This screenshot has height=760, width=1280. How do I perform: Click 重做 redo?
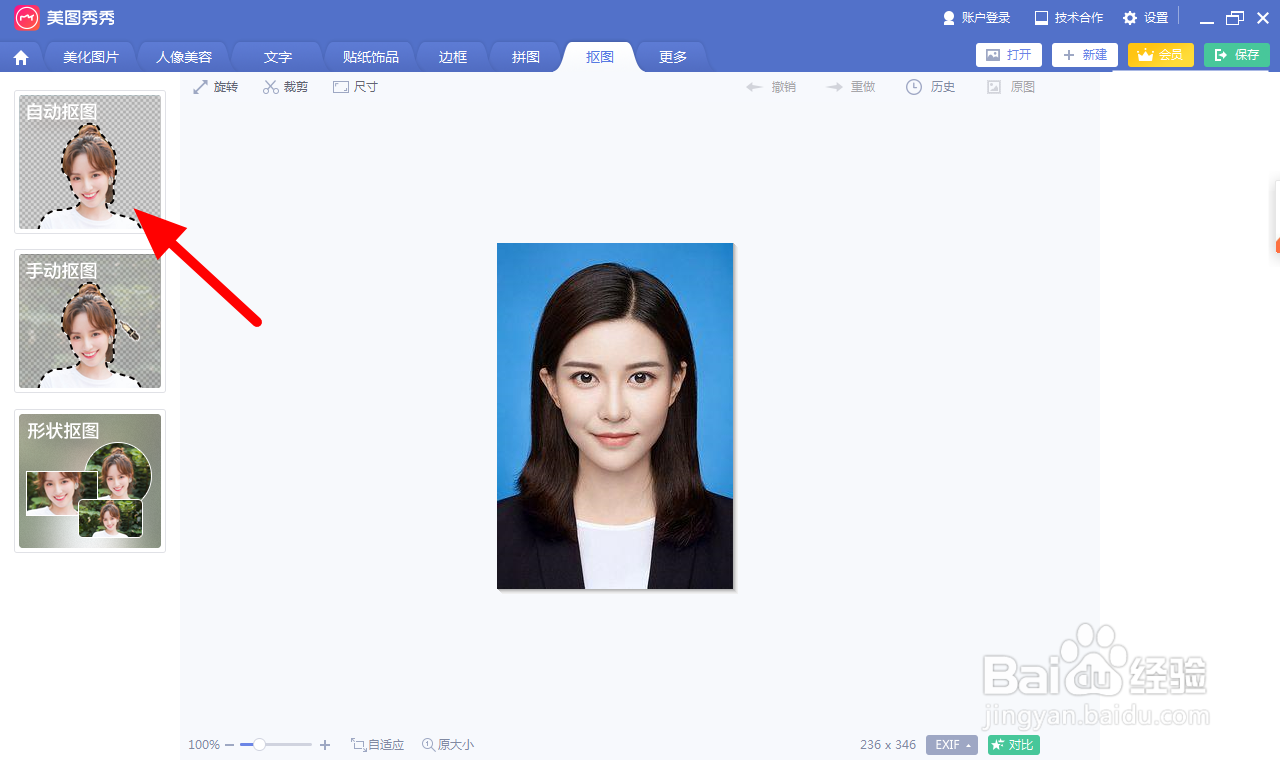851,87
